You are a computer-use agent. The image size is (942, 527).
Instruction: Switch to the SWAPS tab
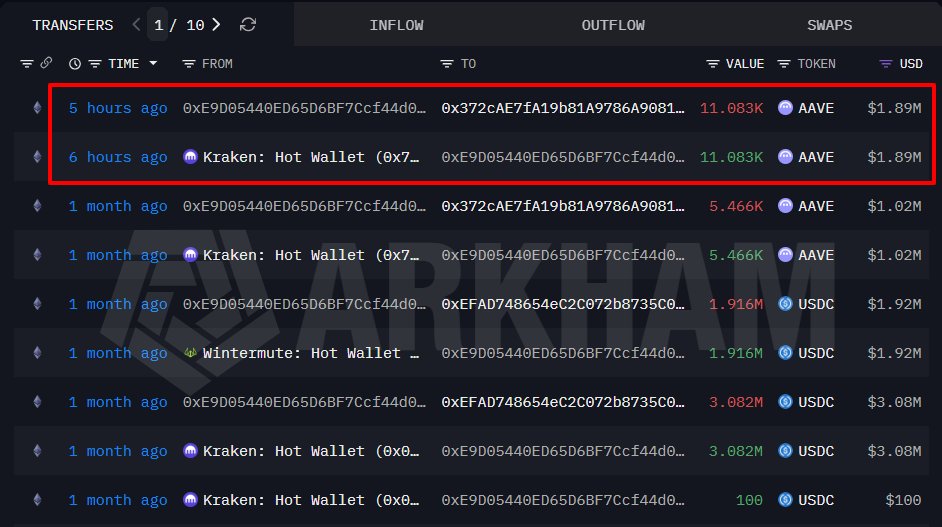coord(830,25)
